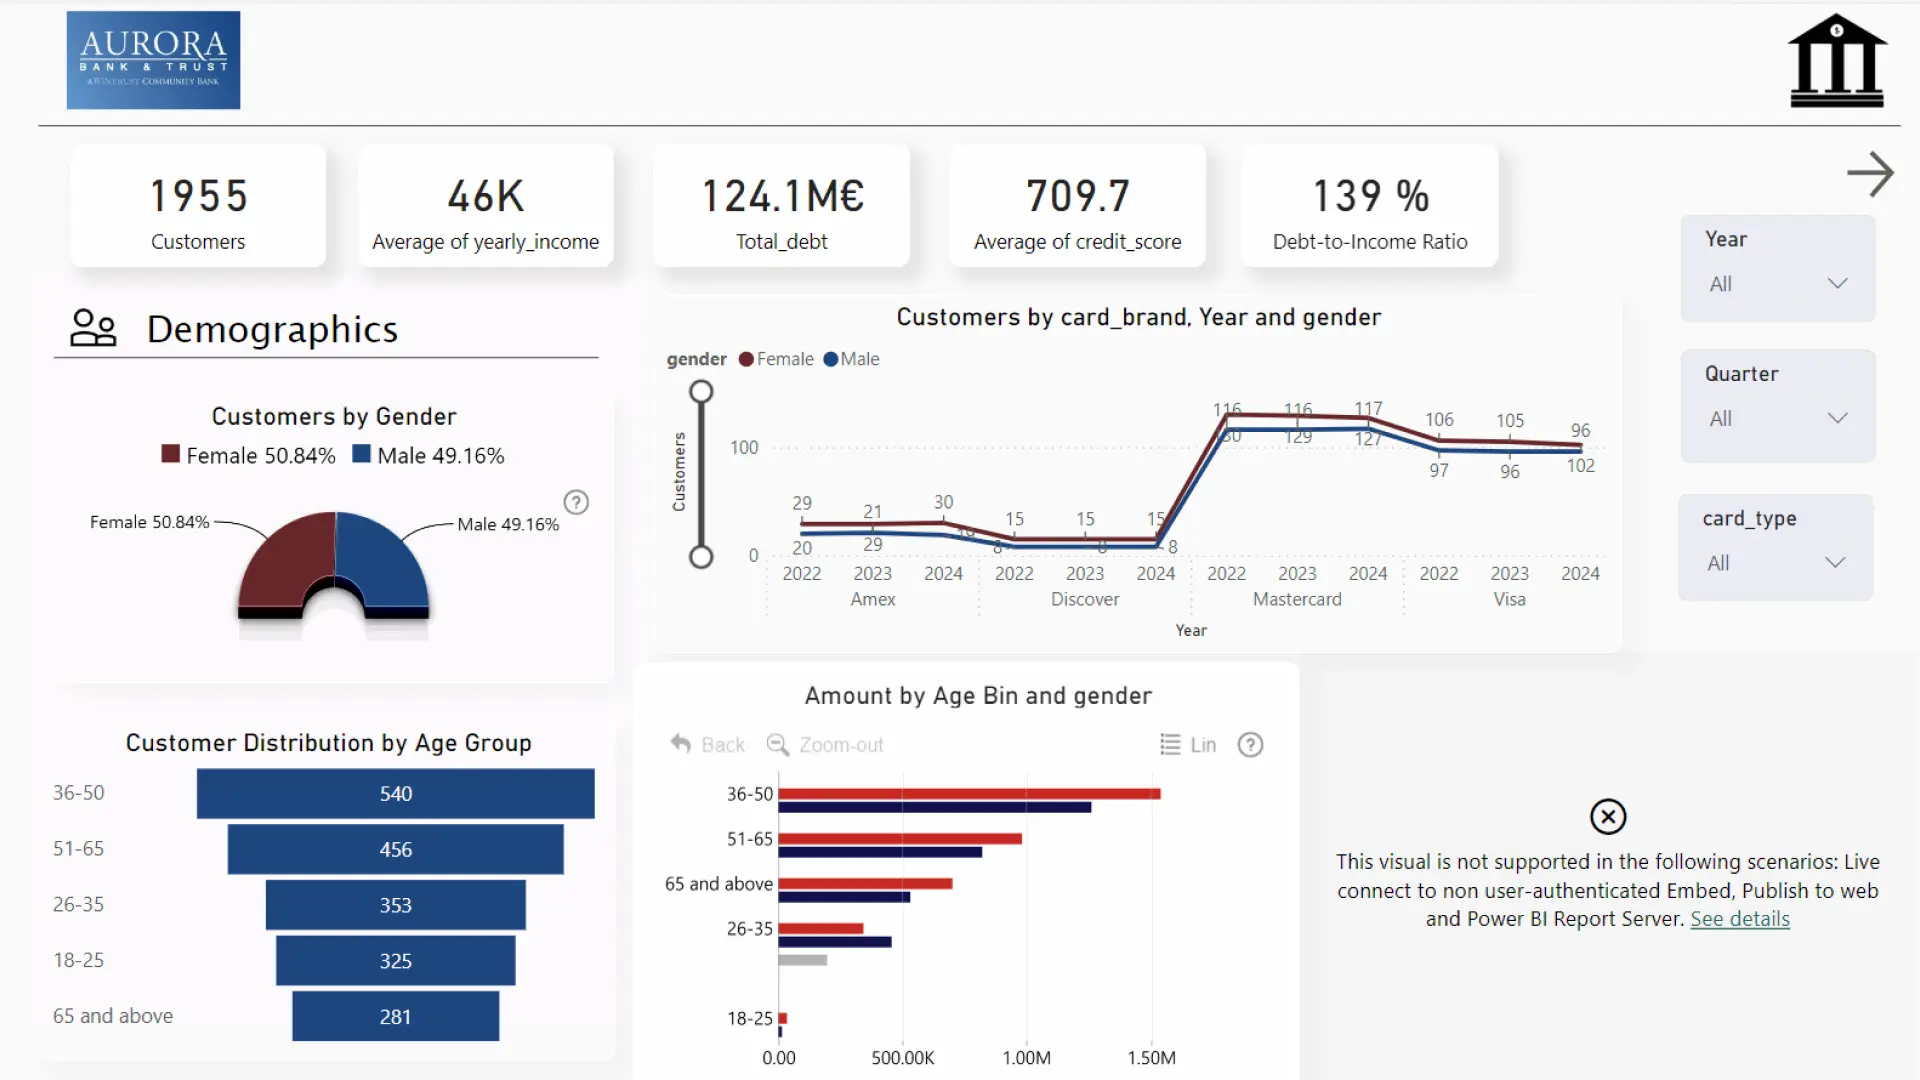The width and height of the screenshot is (1920, 1080).
Task: Click the 139 % Debt-to-Income Ratio card
Action: (1370, 207)
